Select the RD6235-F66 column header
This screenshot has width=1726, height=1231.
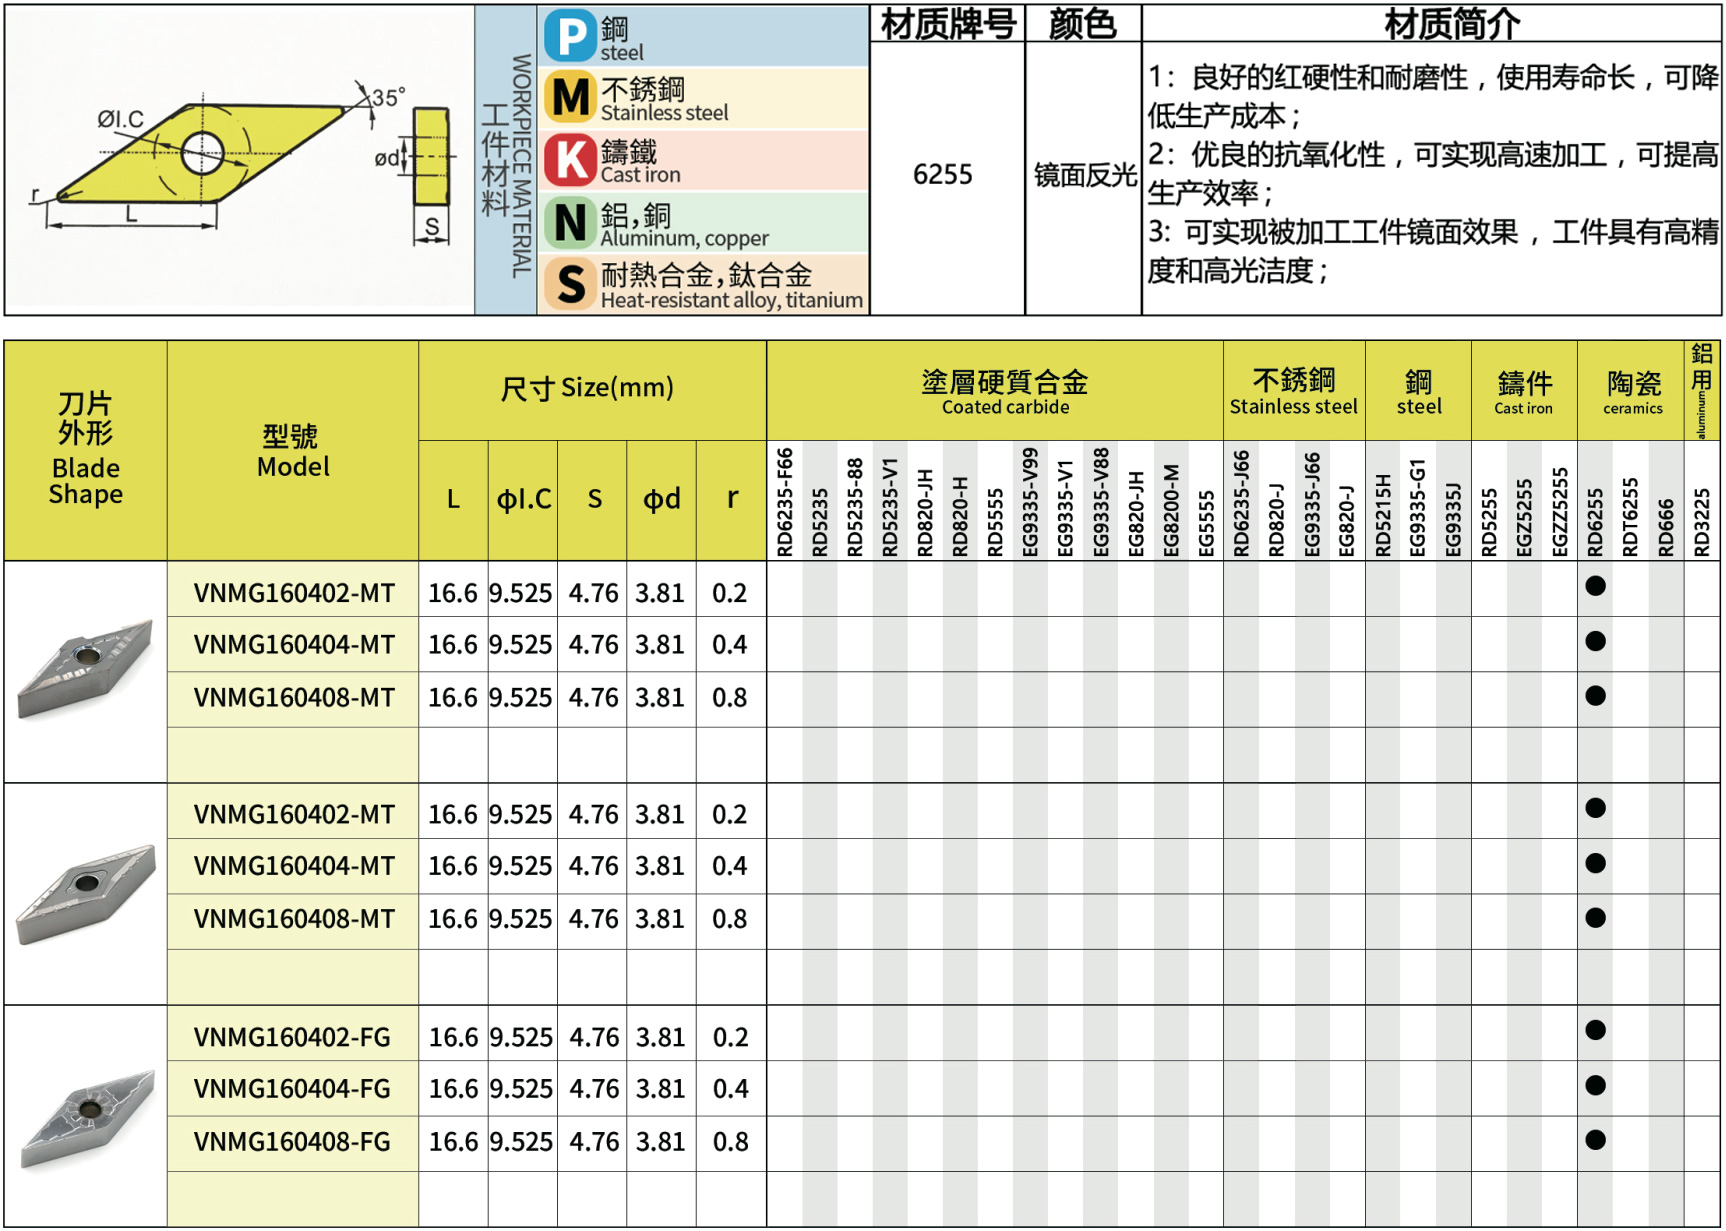[x=785, y=502]
